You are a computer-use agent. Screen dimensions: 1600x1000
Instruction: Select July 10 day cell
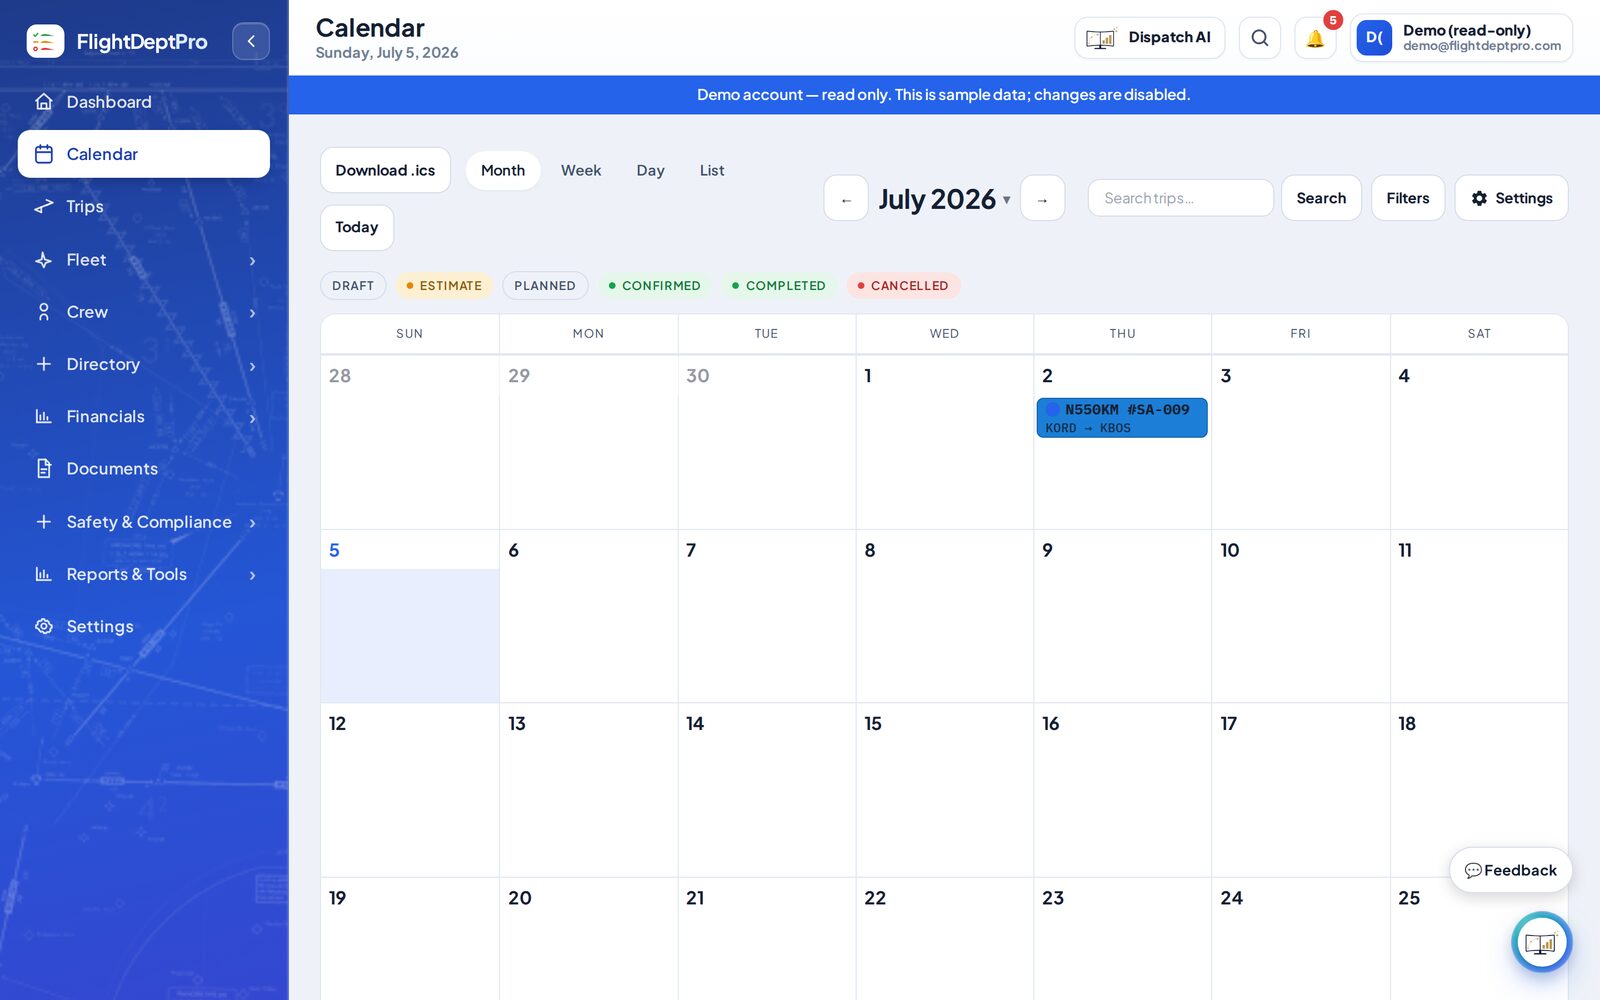point(1300,616)
